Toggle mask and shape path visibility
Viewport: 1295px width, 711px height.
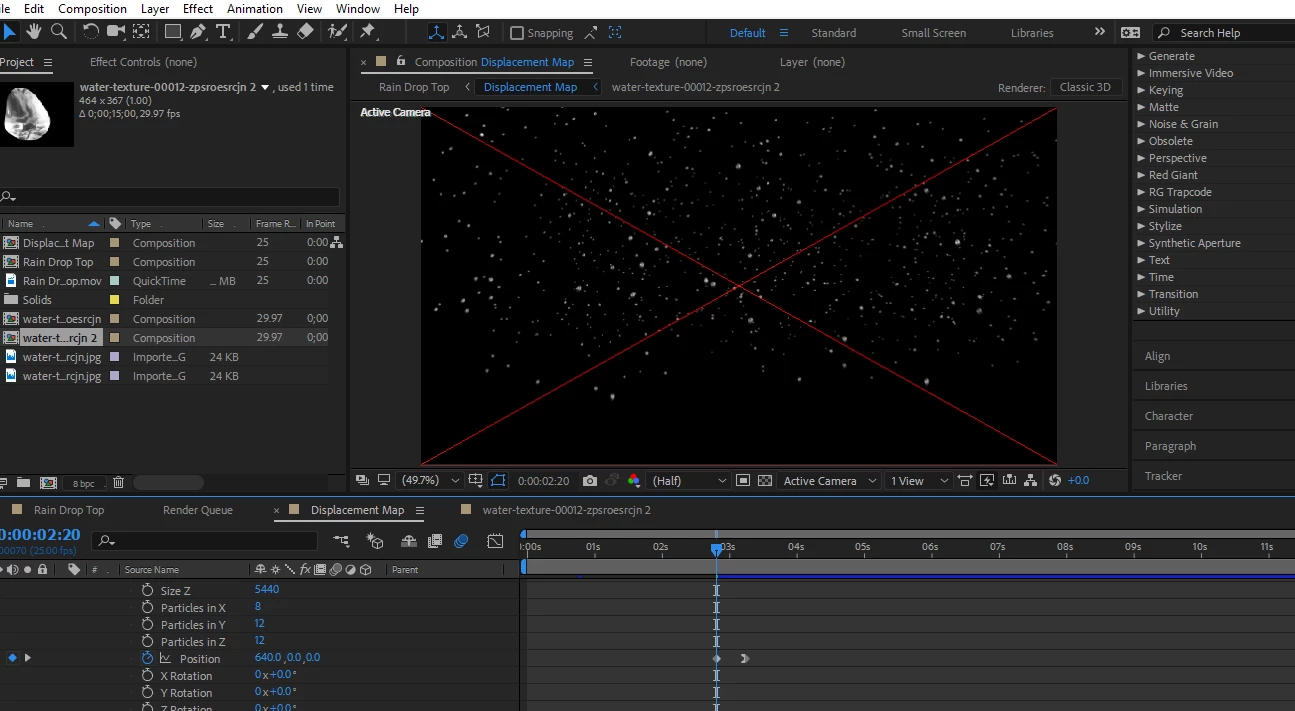pos(499,481)
